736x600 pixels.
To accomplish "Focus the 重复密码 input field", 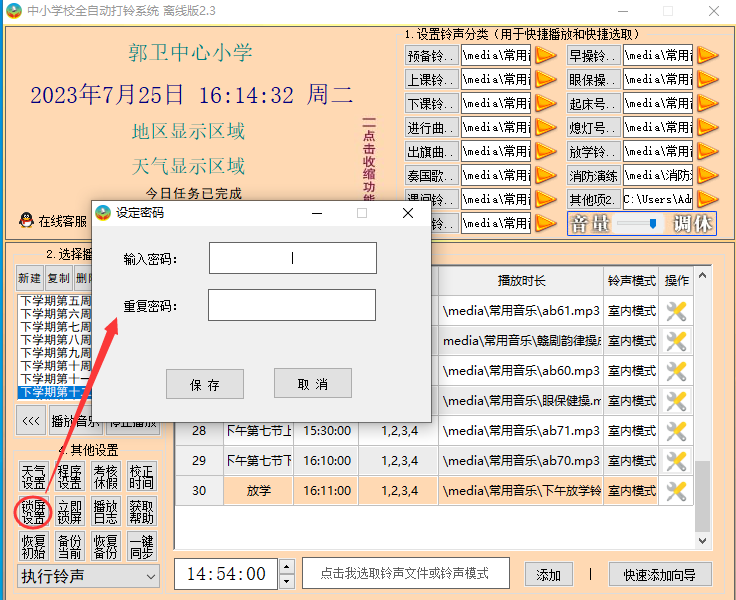I will click(291, 305).
